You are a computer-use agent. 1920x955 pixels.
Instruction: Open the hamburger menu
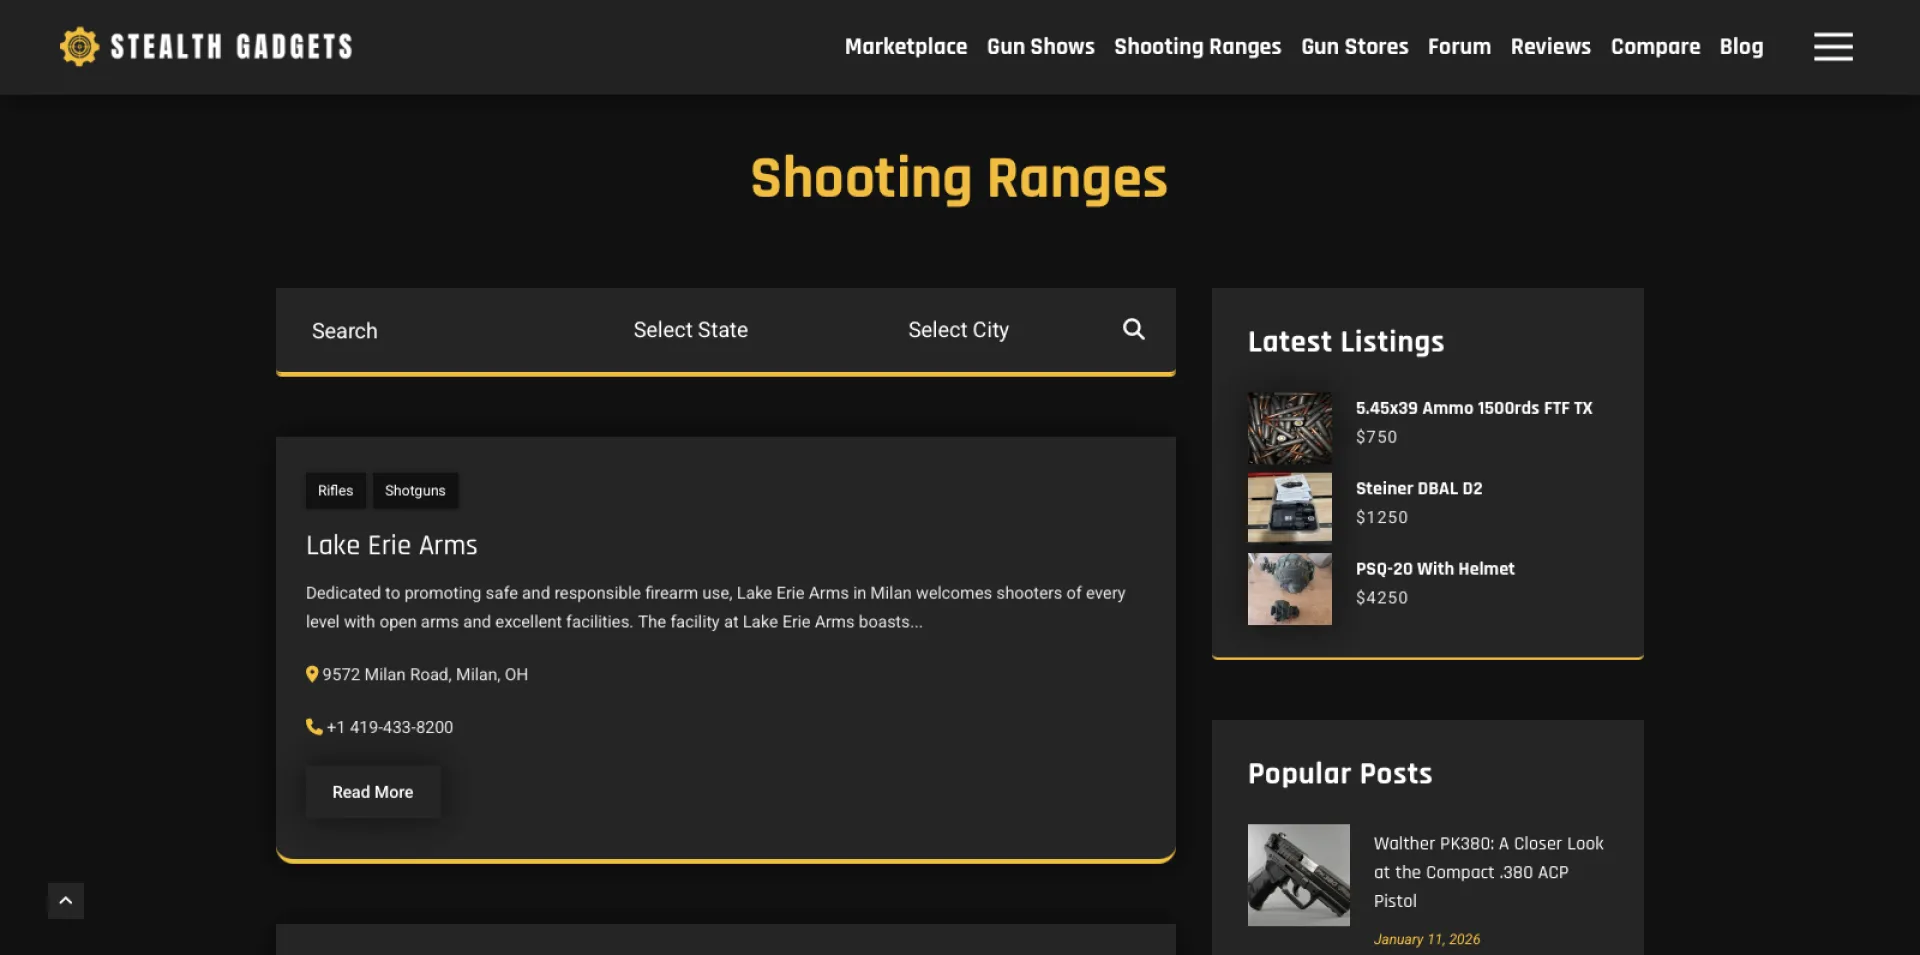[x=1832, y=47]
